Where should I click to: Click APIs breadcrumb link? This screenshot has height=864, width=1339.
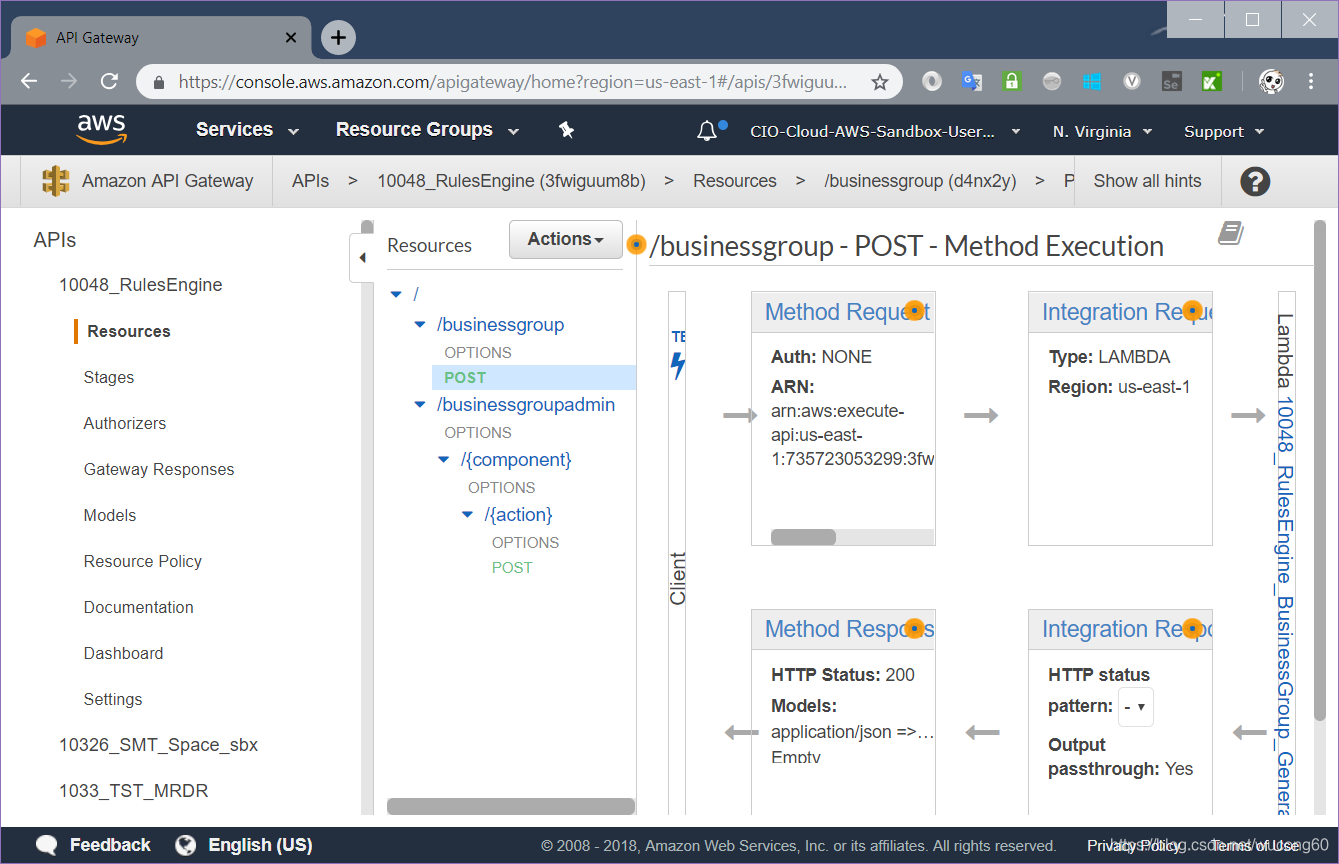pyautogui.click(x=310, y=181)
